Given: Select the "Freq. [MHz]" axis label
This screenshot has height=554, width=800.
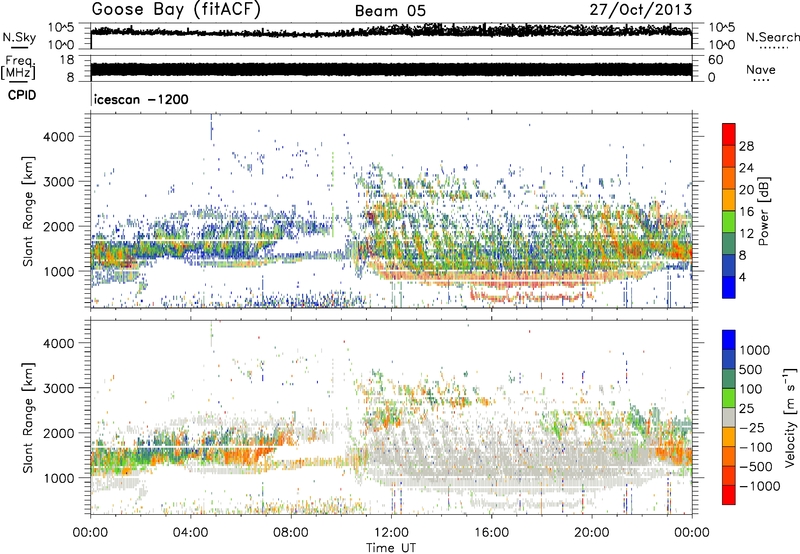Looking at the screenshot, I should tap(18, 67).
